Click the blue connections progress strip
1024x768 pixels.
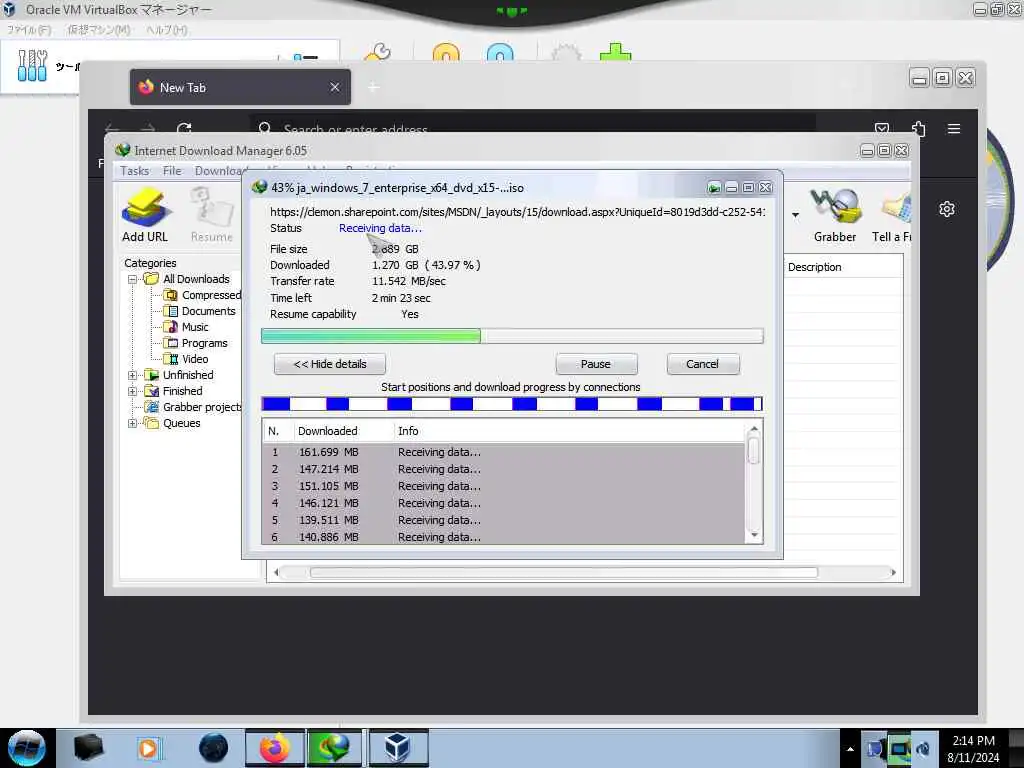click(x=512, y=404)
